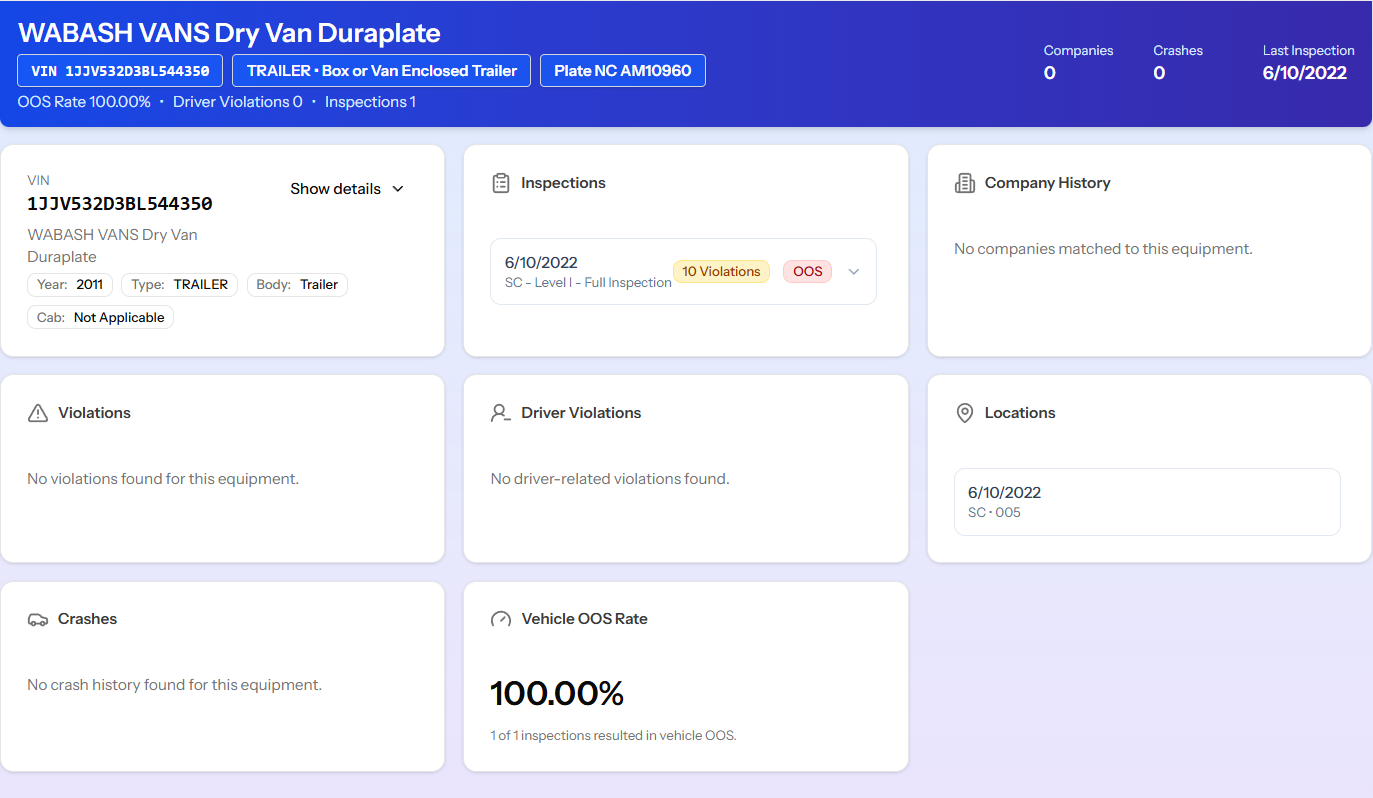Click the Body Trailer tag
1373x798 pixels.
(x=297, y=285)
